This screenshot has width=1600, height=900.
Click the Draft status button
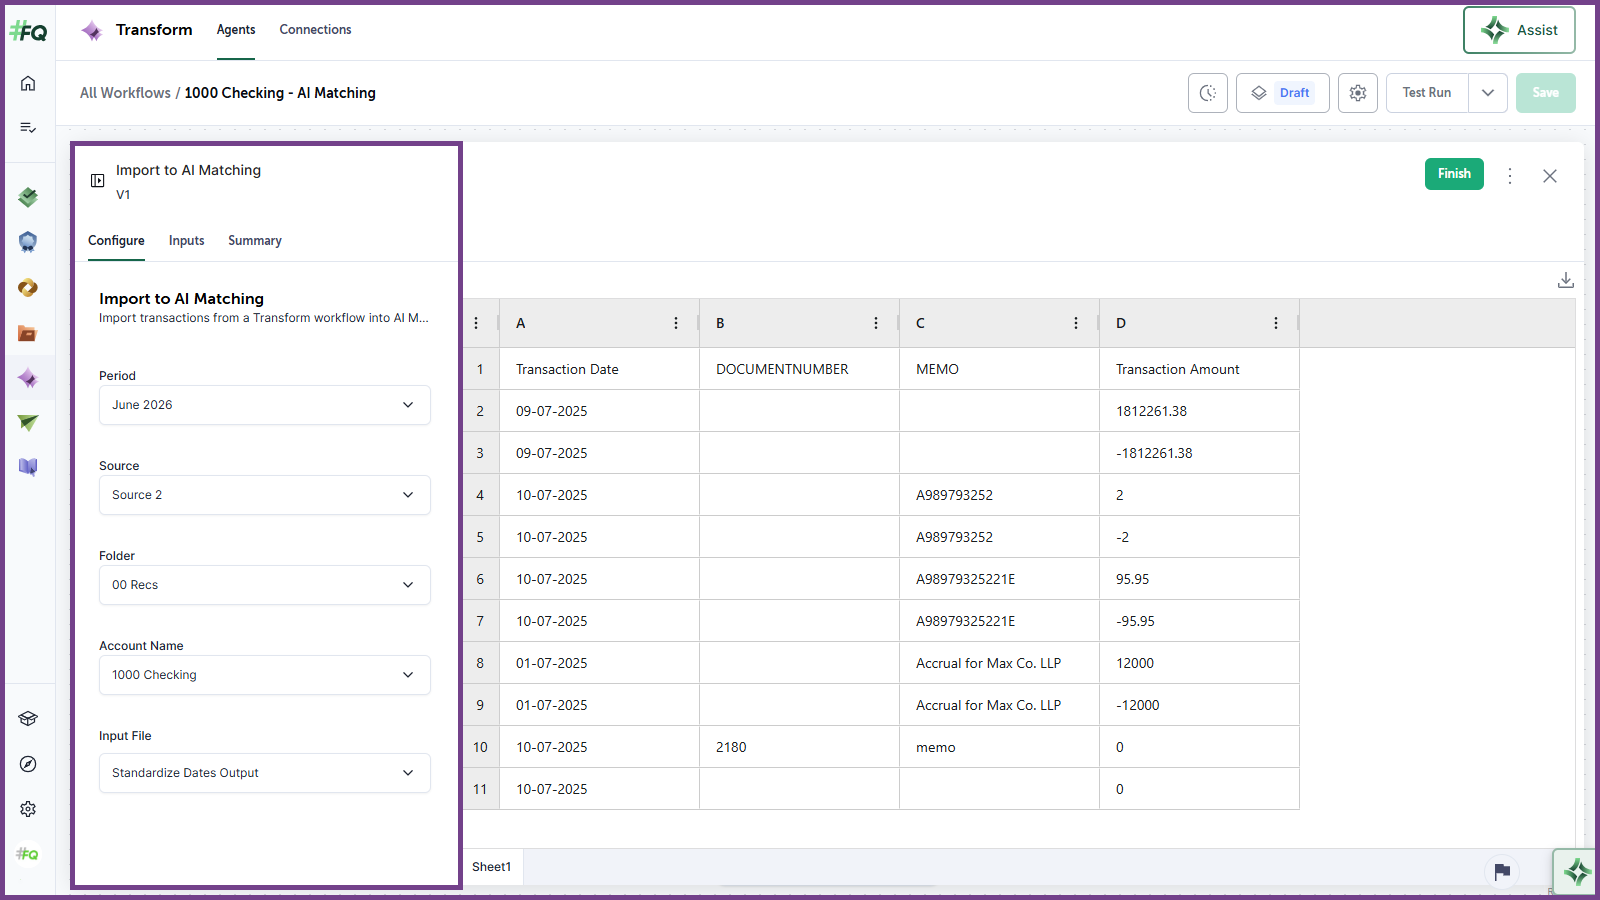pos(1283,93)
